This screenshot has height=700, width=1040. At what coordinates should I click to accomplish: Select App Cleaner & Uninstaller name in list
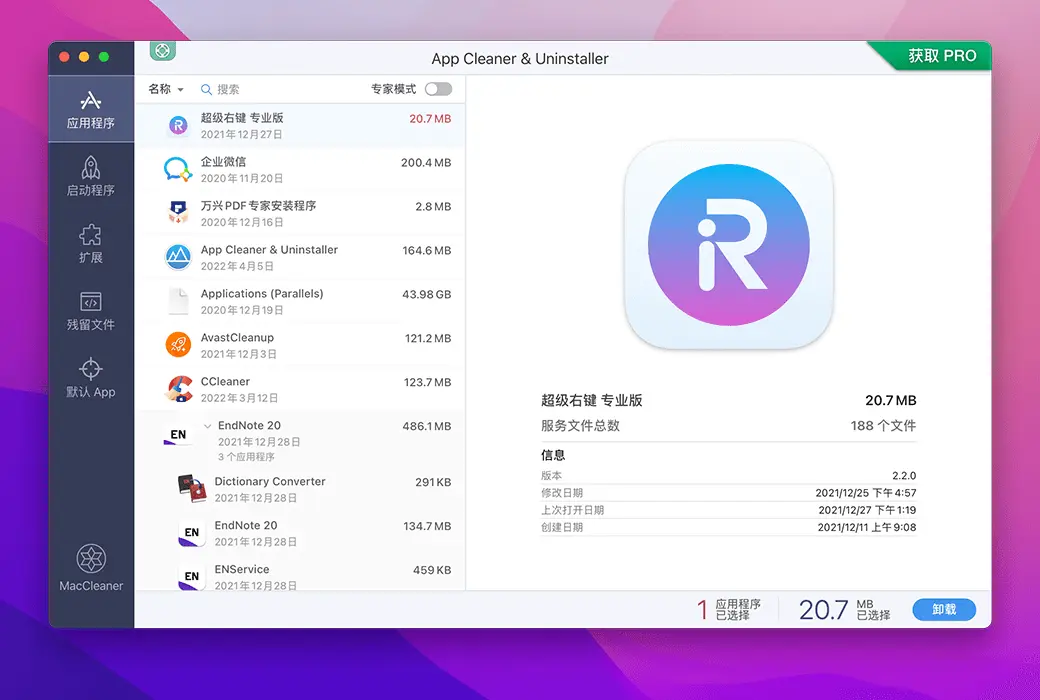[x=269, y=249]
